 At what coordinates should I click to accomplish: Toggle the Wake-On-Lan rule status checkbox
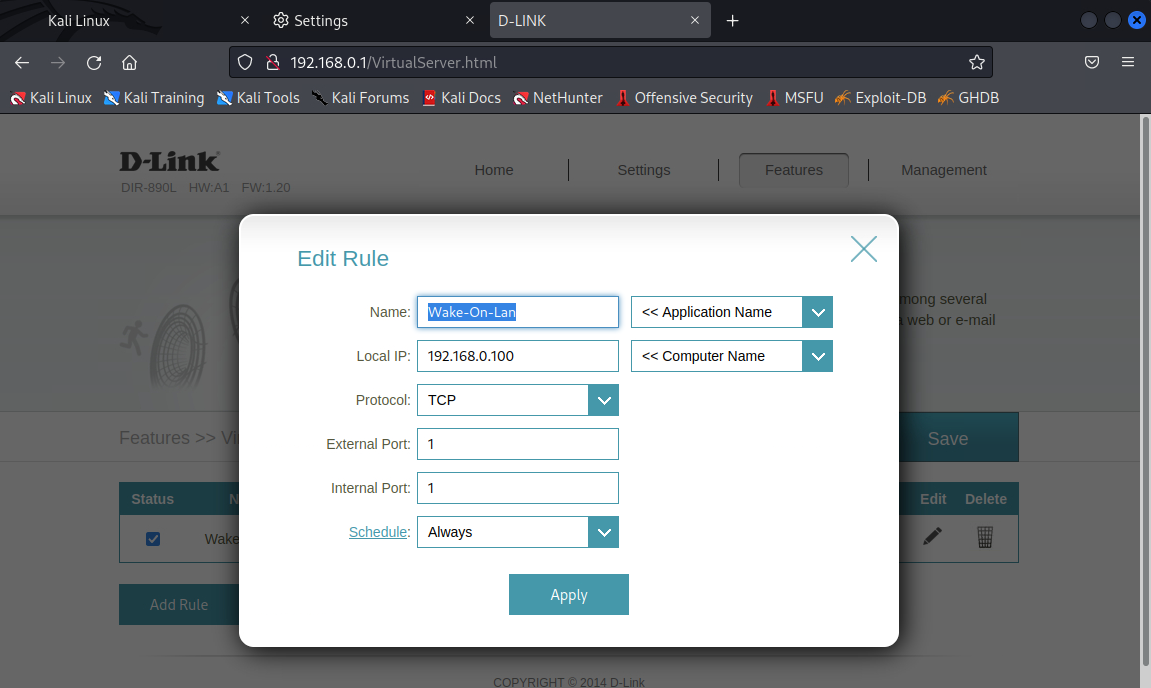(x=153, y=539)
